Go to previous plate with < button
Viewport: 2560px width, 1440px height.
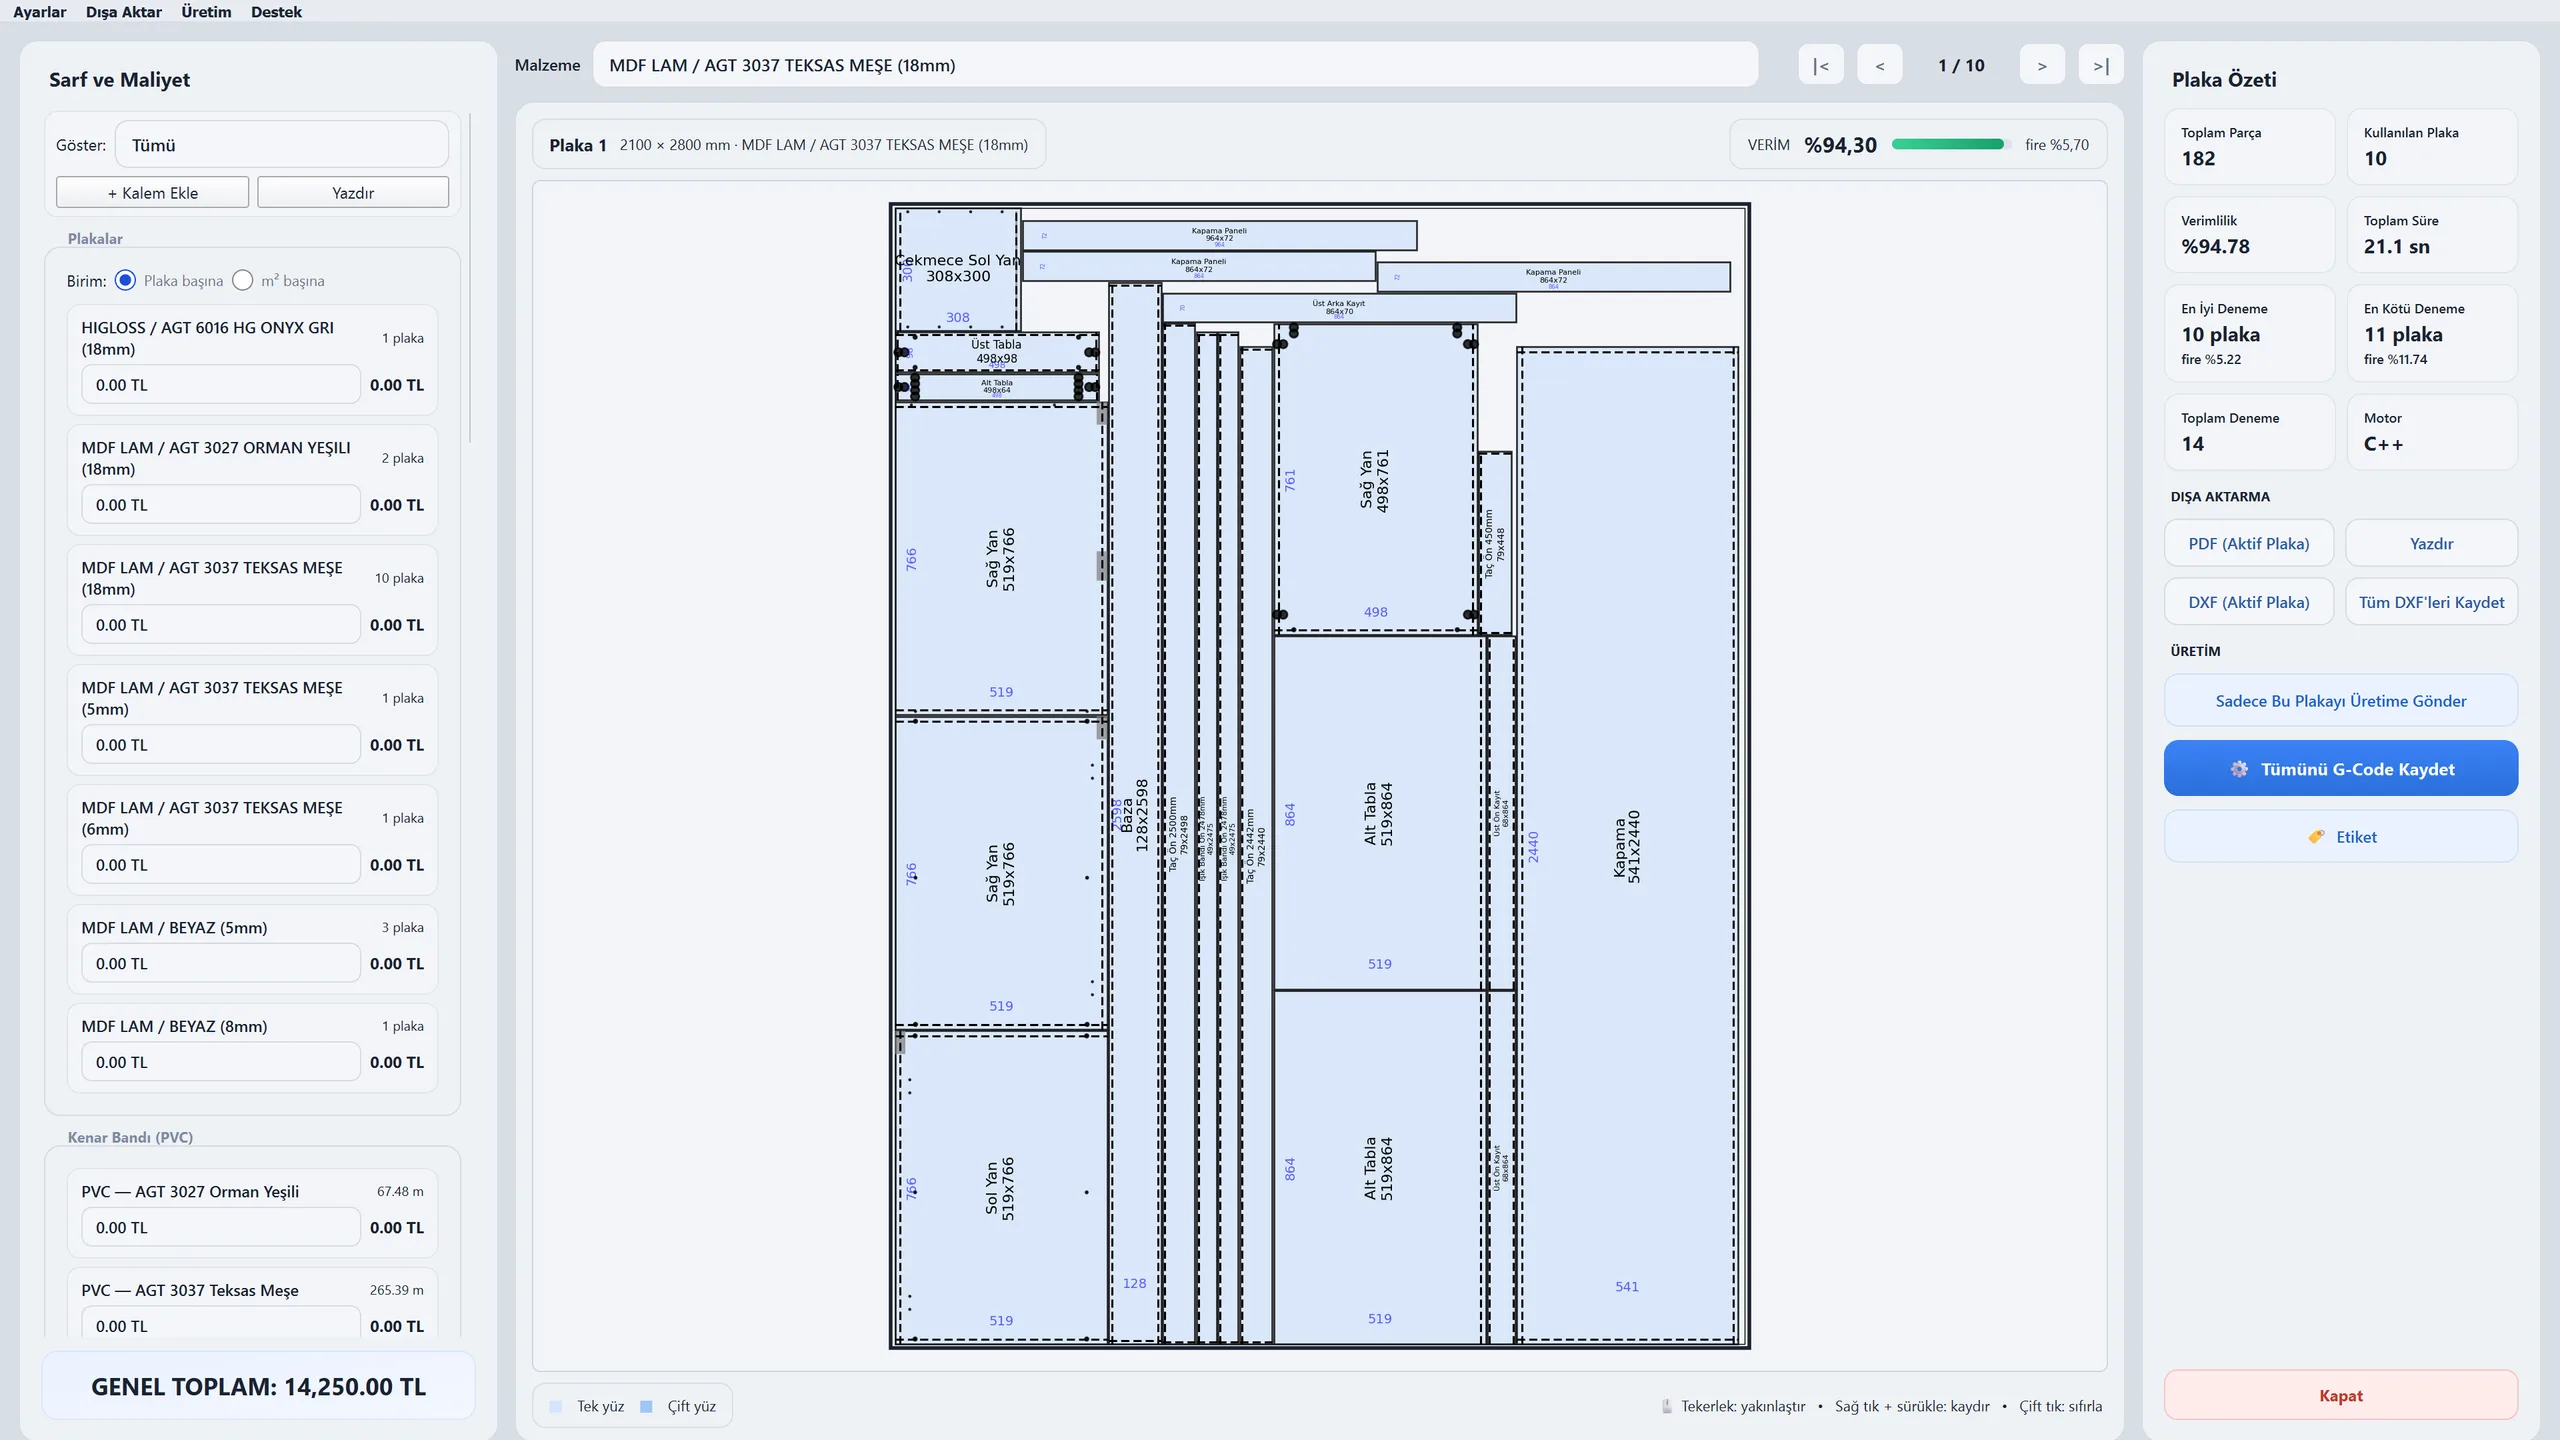pos(1880,65)
